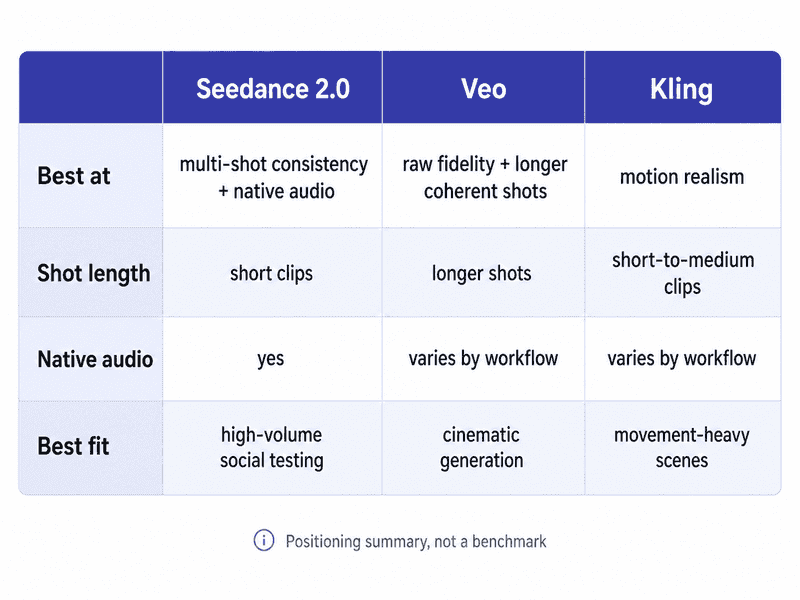The height and width of the screenshot is (600, 800).
Task: Click the short clips cell
Action: pyautogui.click(x=271, y=273)
